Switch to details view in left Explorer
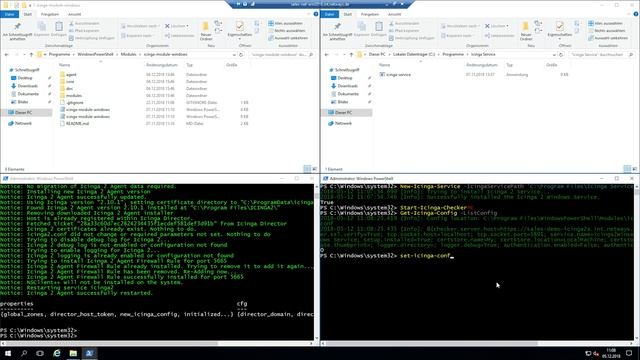The image size is (640, 360). (307, 169)
